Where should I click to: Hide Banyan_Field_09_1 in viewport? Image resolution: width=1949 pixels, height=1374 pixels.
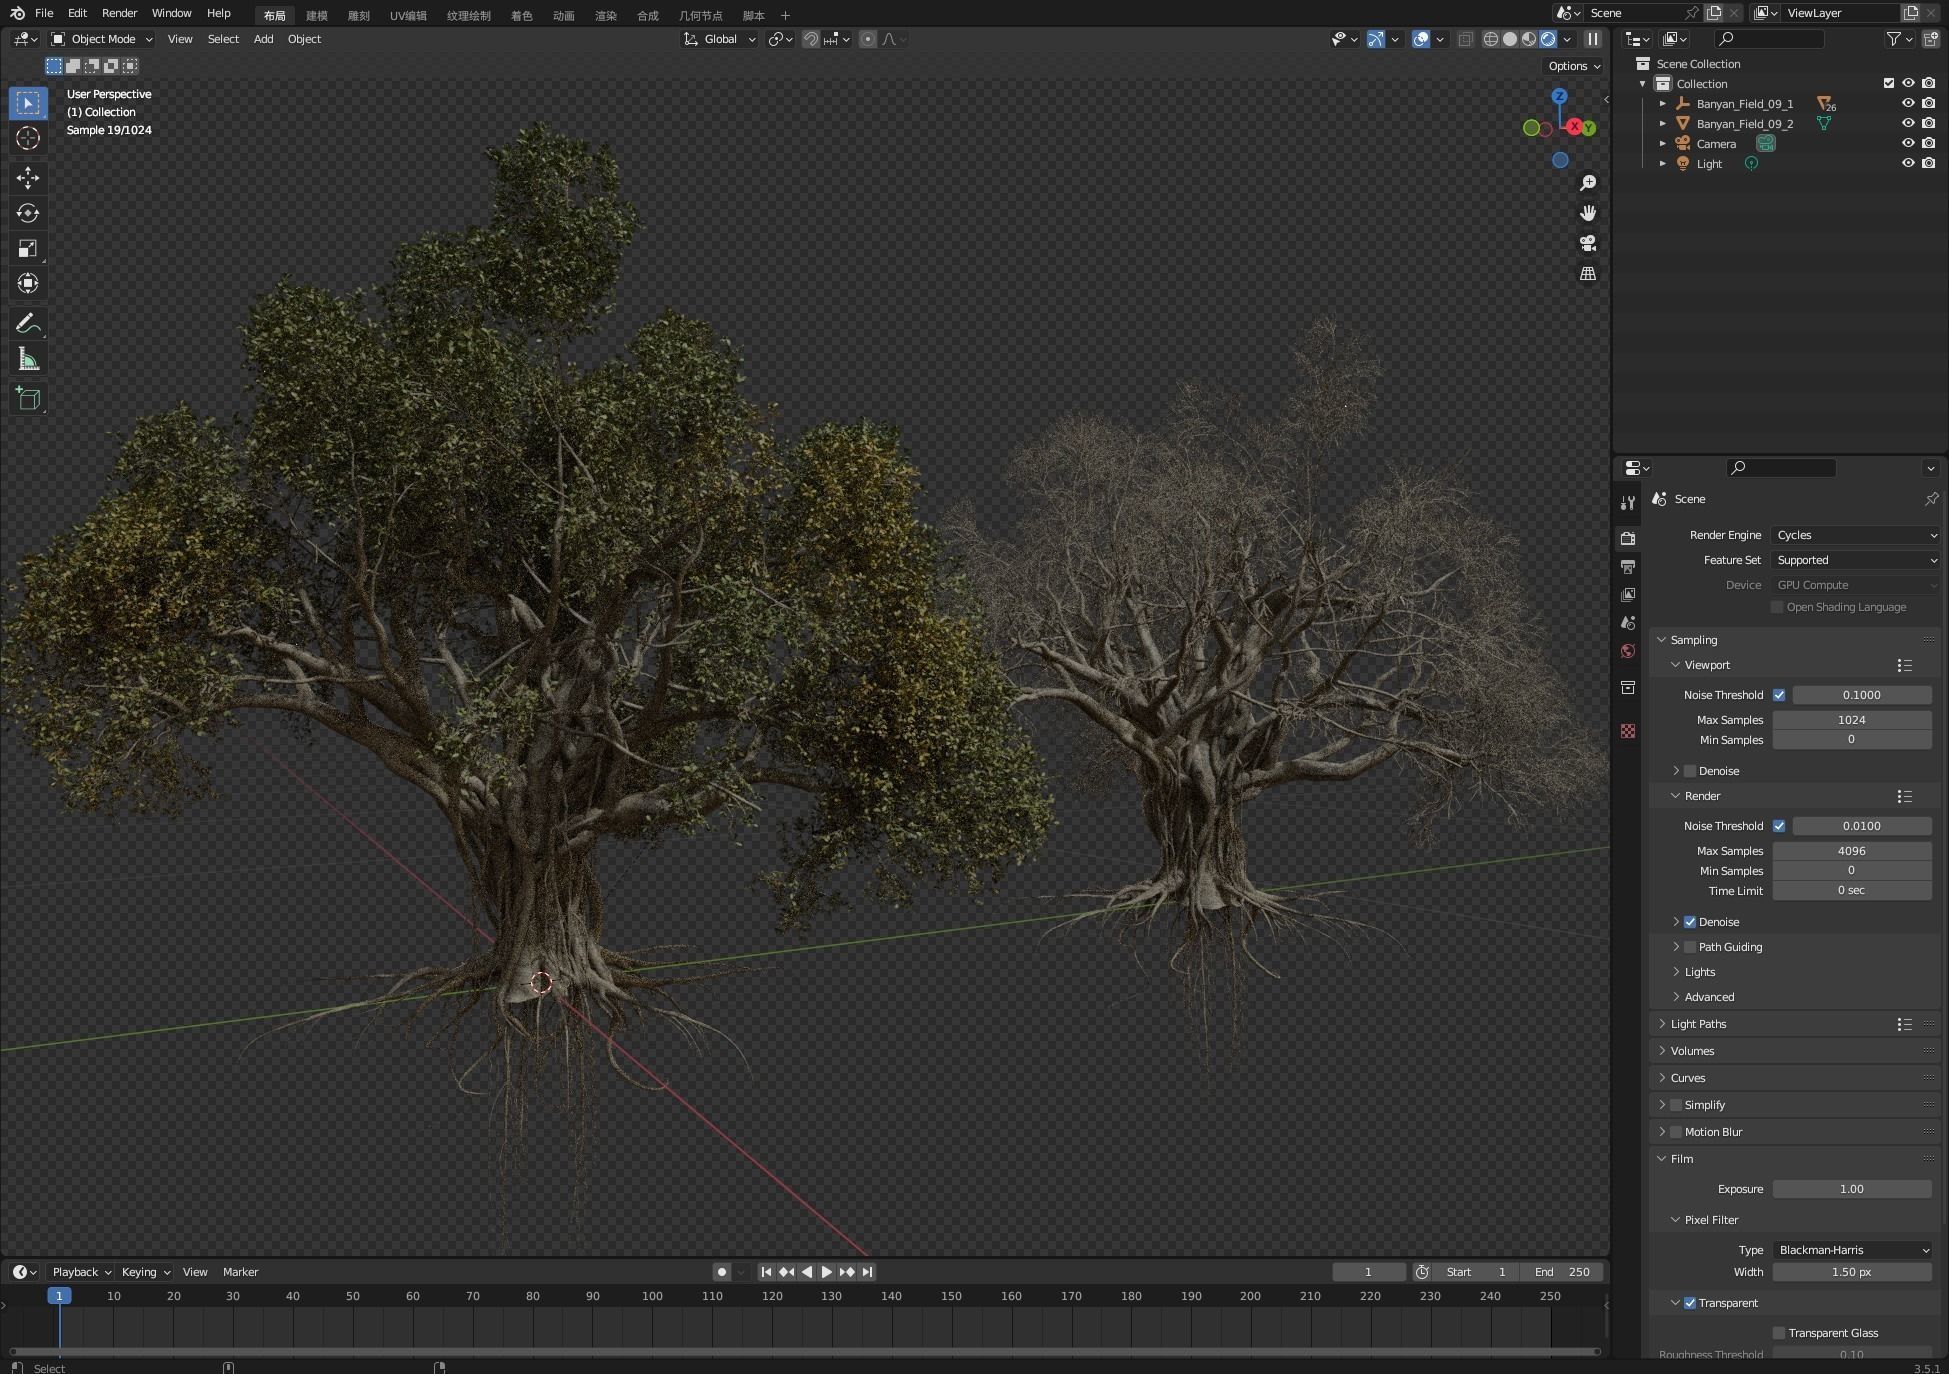(1908, 104)
